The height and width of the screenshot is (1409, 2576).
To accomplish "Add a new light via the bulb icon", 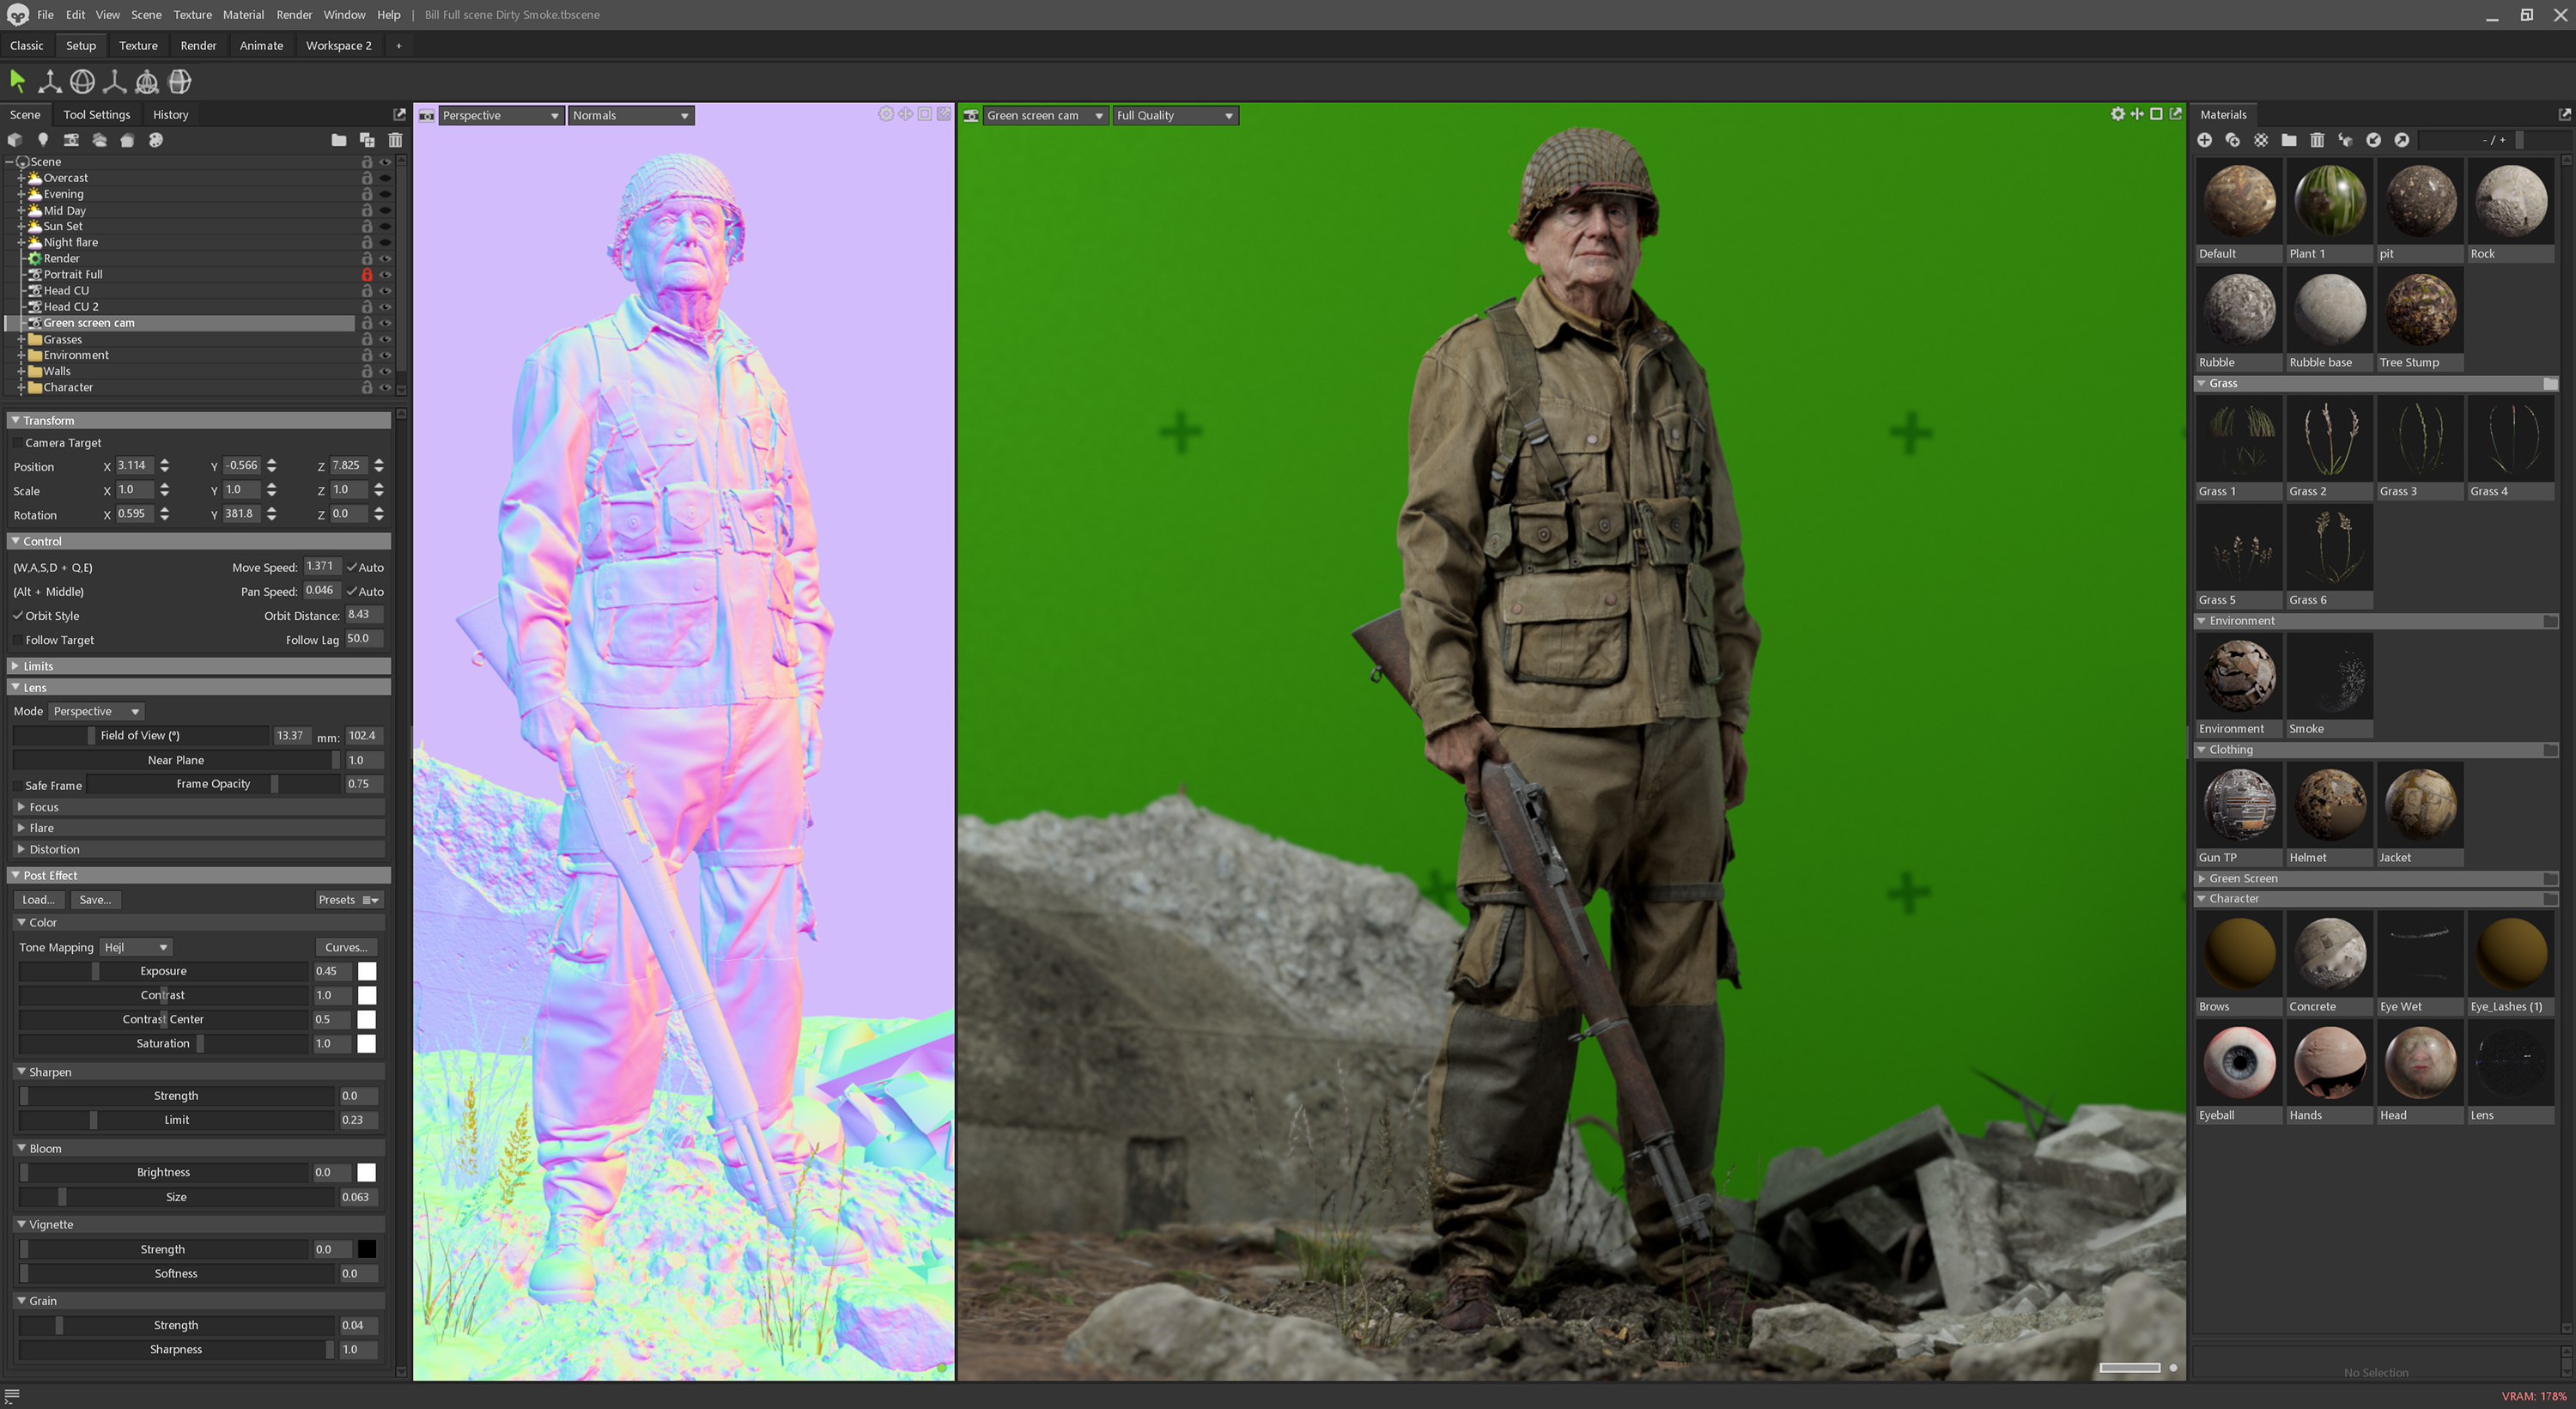I will pos(42,140).
